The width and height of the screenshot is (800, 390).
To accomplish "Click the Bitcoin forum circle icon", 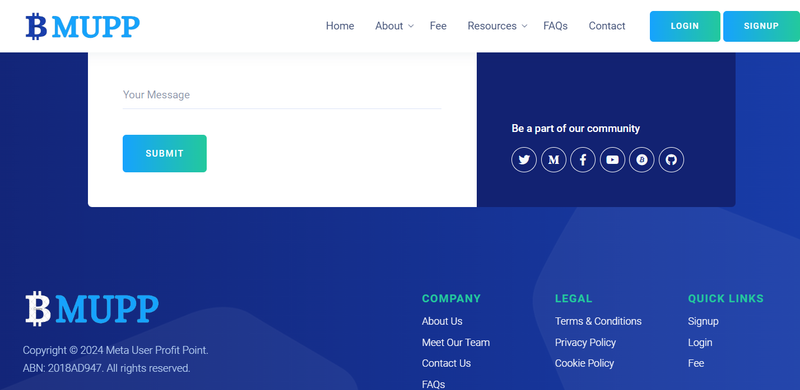I will click(642, 160).
